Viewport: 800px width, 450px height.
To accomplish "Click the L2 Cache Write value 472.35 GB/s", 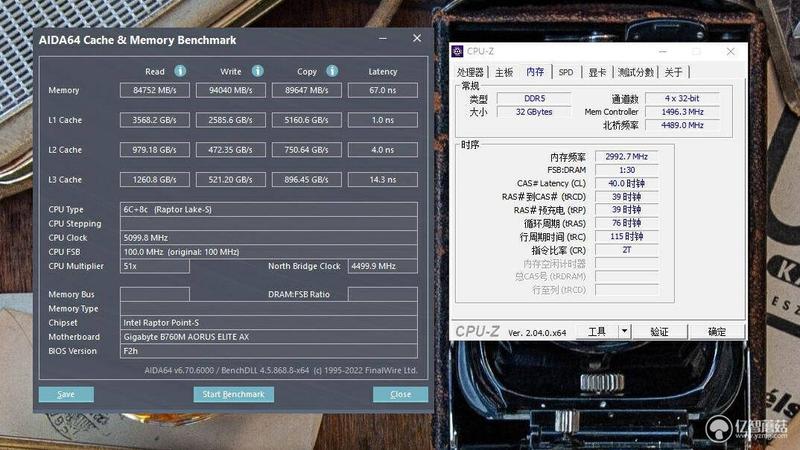I will click(231, 149).
